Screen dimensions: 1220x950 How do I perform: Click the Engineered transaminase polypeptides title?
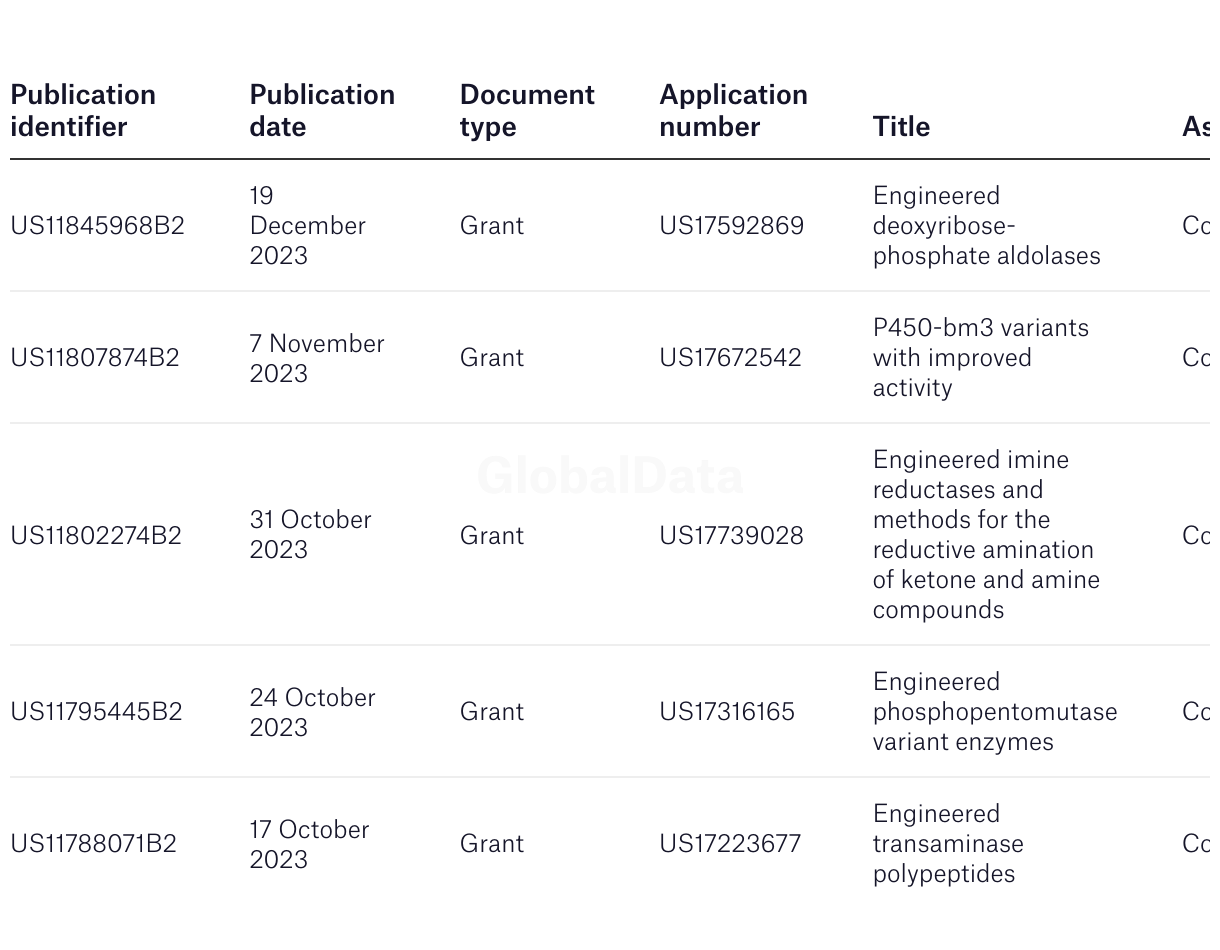948,843
